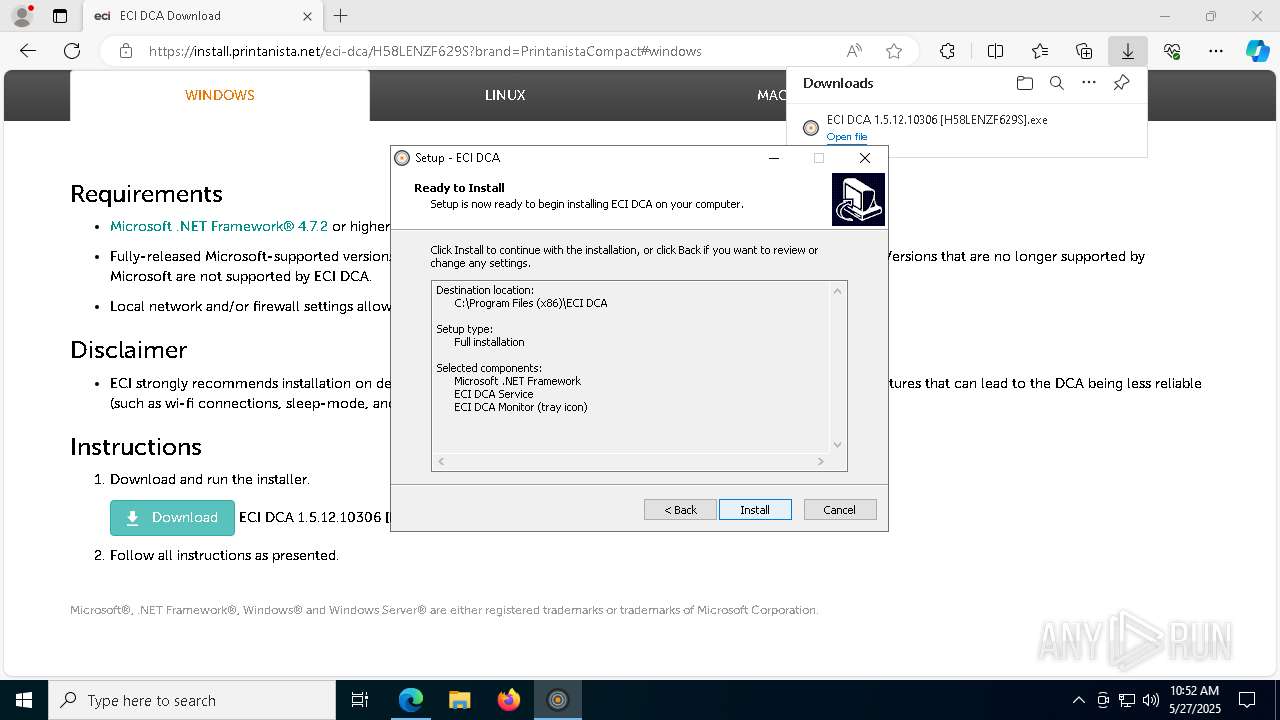Click the setup wizard computer image
This screenshot has width=1280, height=720.
tap(858, 199)
